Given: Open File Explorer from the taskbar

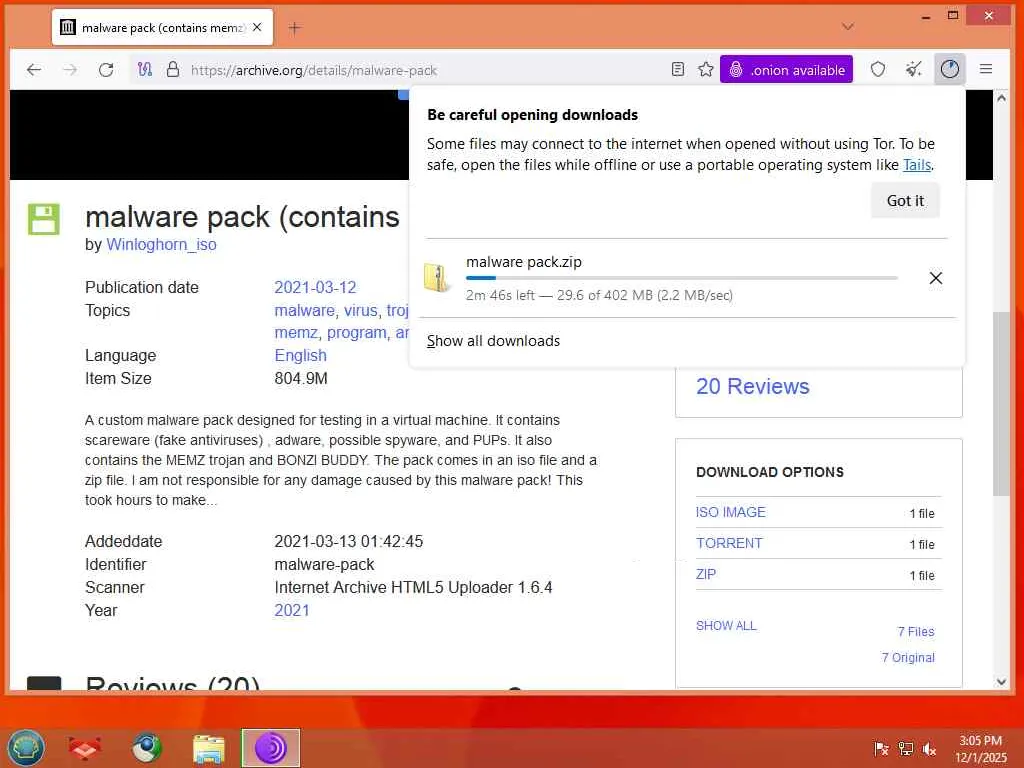Looking at the screenshot, I should pyautogui.click(x=209, y=748).
